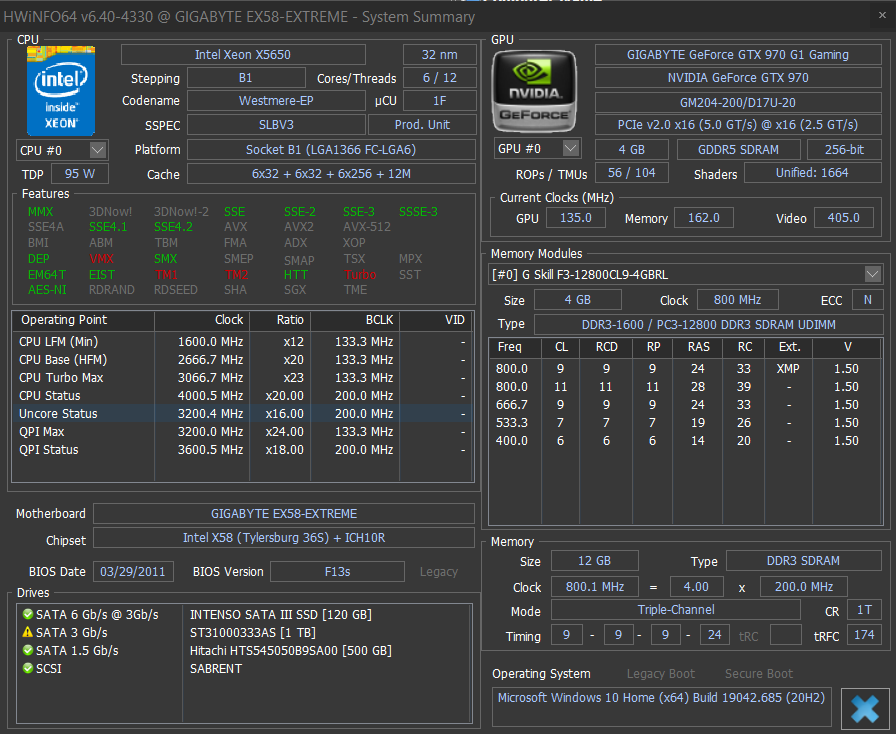Click the PCIe v2.0 x16 bus info field
Viewport: 896px width, 734px height.
(738, 125)
